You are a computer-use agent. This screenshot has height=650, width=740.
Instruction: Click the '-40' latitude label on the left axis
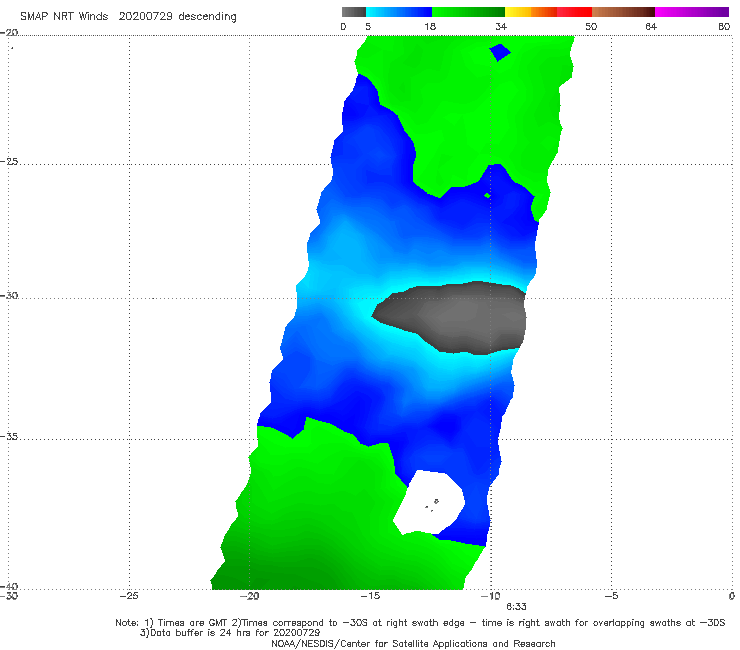9,586
